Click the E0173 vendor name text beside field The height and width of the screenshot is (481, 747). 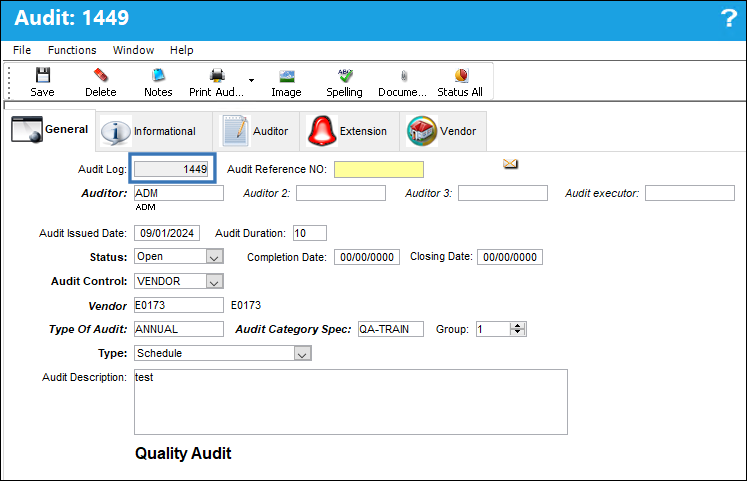[x=246, y=305]
